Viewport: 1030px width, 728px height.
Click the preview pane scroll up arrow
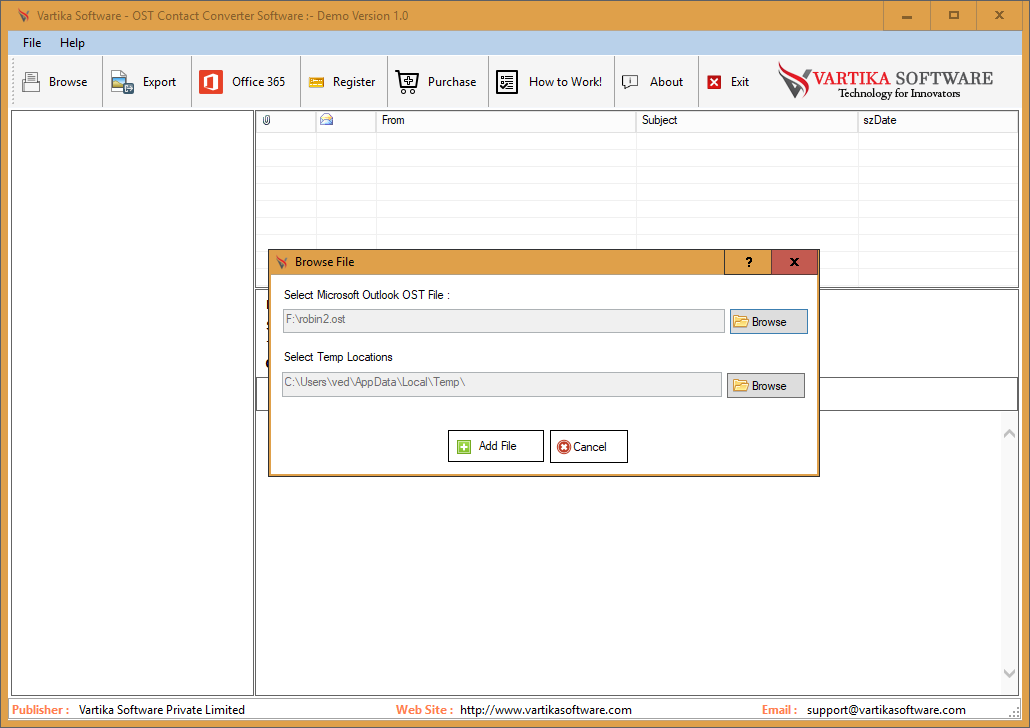click(x=1010, y=434)
